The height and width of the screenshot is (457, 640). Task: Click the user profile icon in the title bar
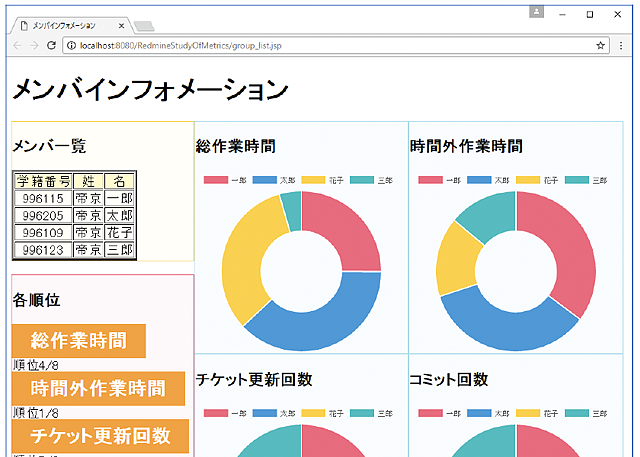(x=537, y=12)
